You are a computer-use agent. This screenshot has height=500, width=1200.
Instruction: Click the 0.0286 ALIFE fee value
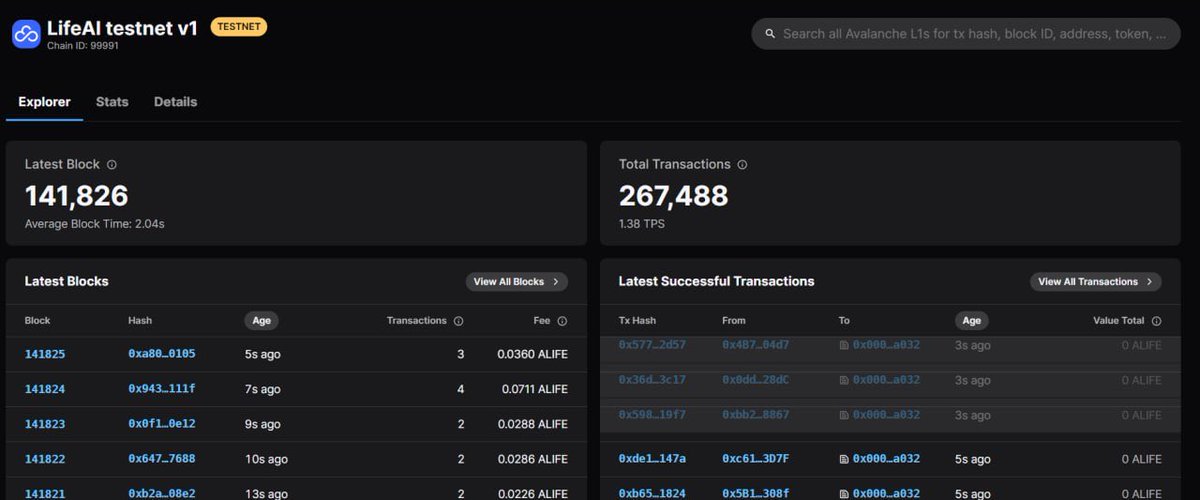point(532,459)
